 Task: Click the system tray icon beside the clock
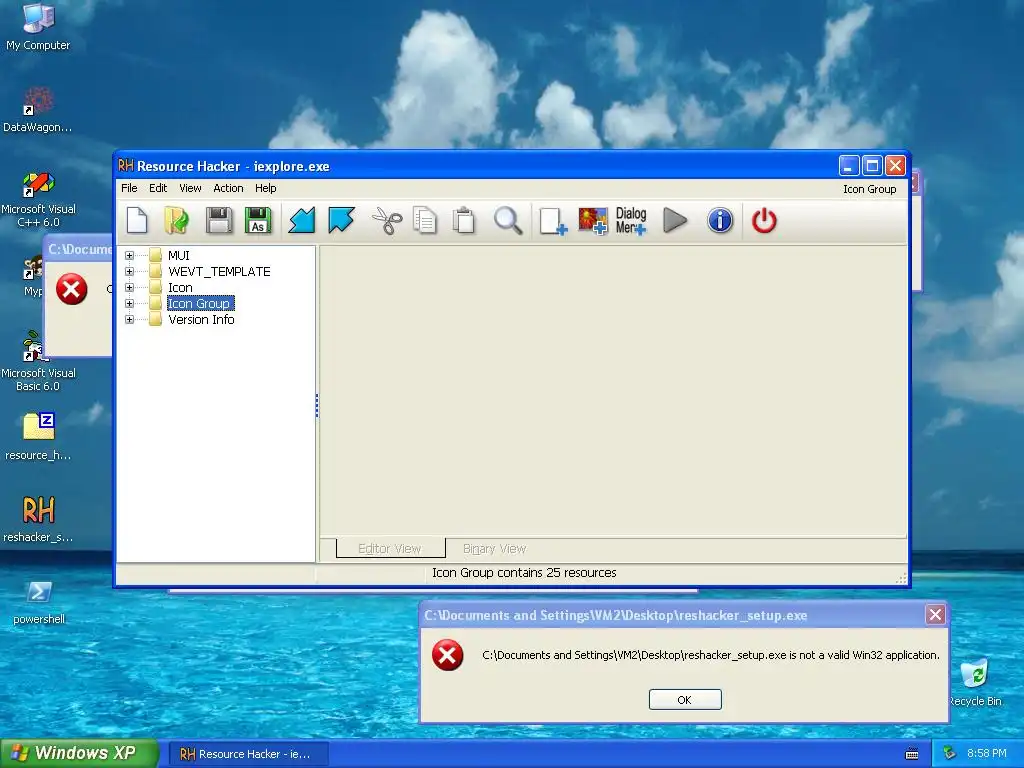point(950,753)
